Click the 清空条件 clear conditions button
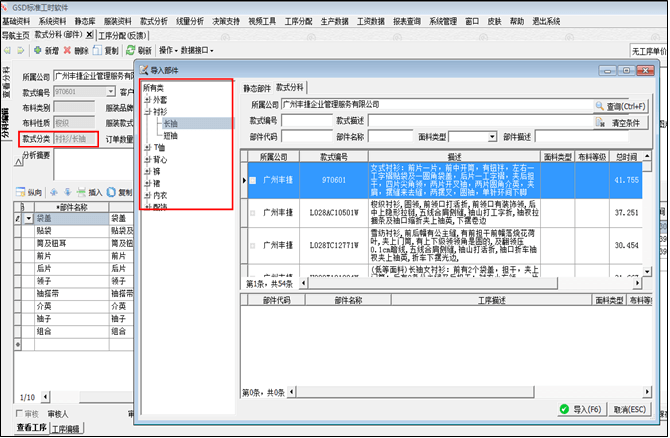The height and width of the screenshot is (438, 670). (x=621, y=123)
